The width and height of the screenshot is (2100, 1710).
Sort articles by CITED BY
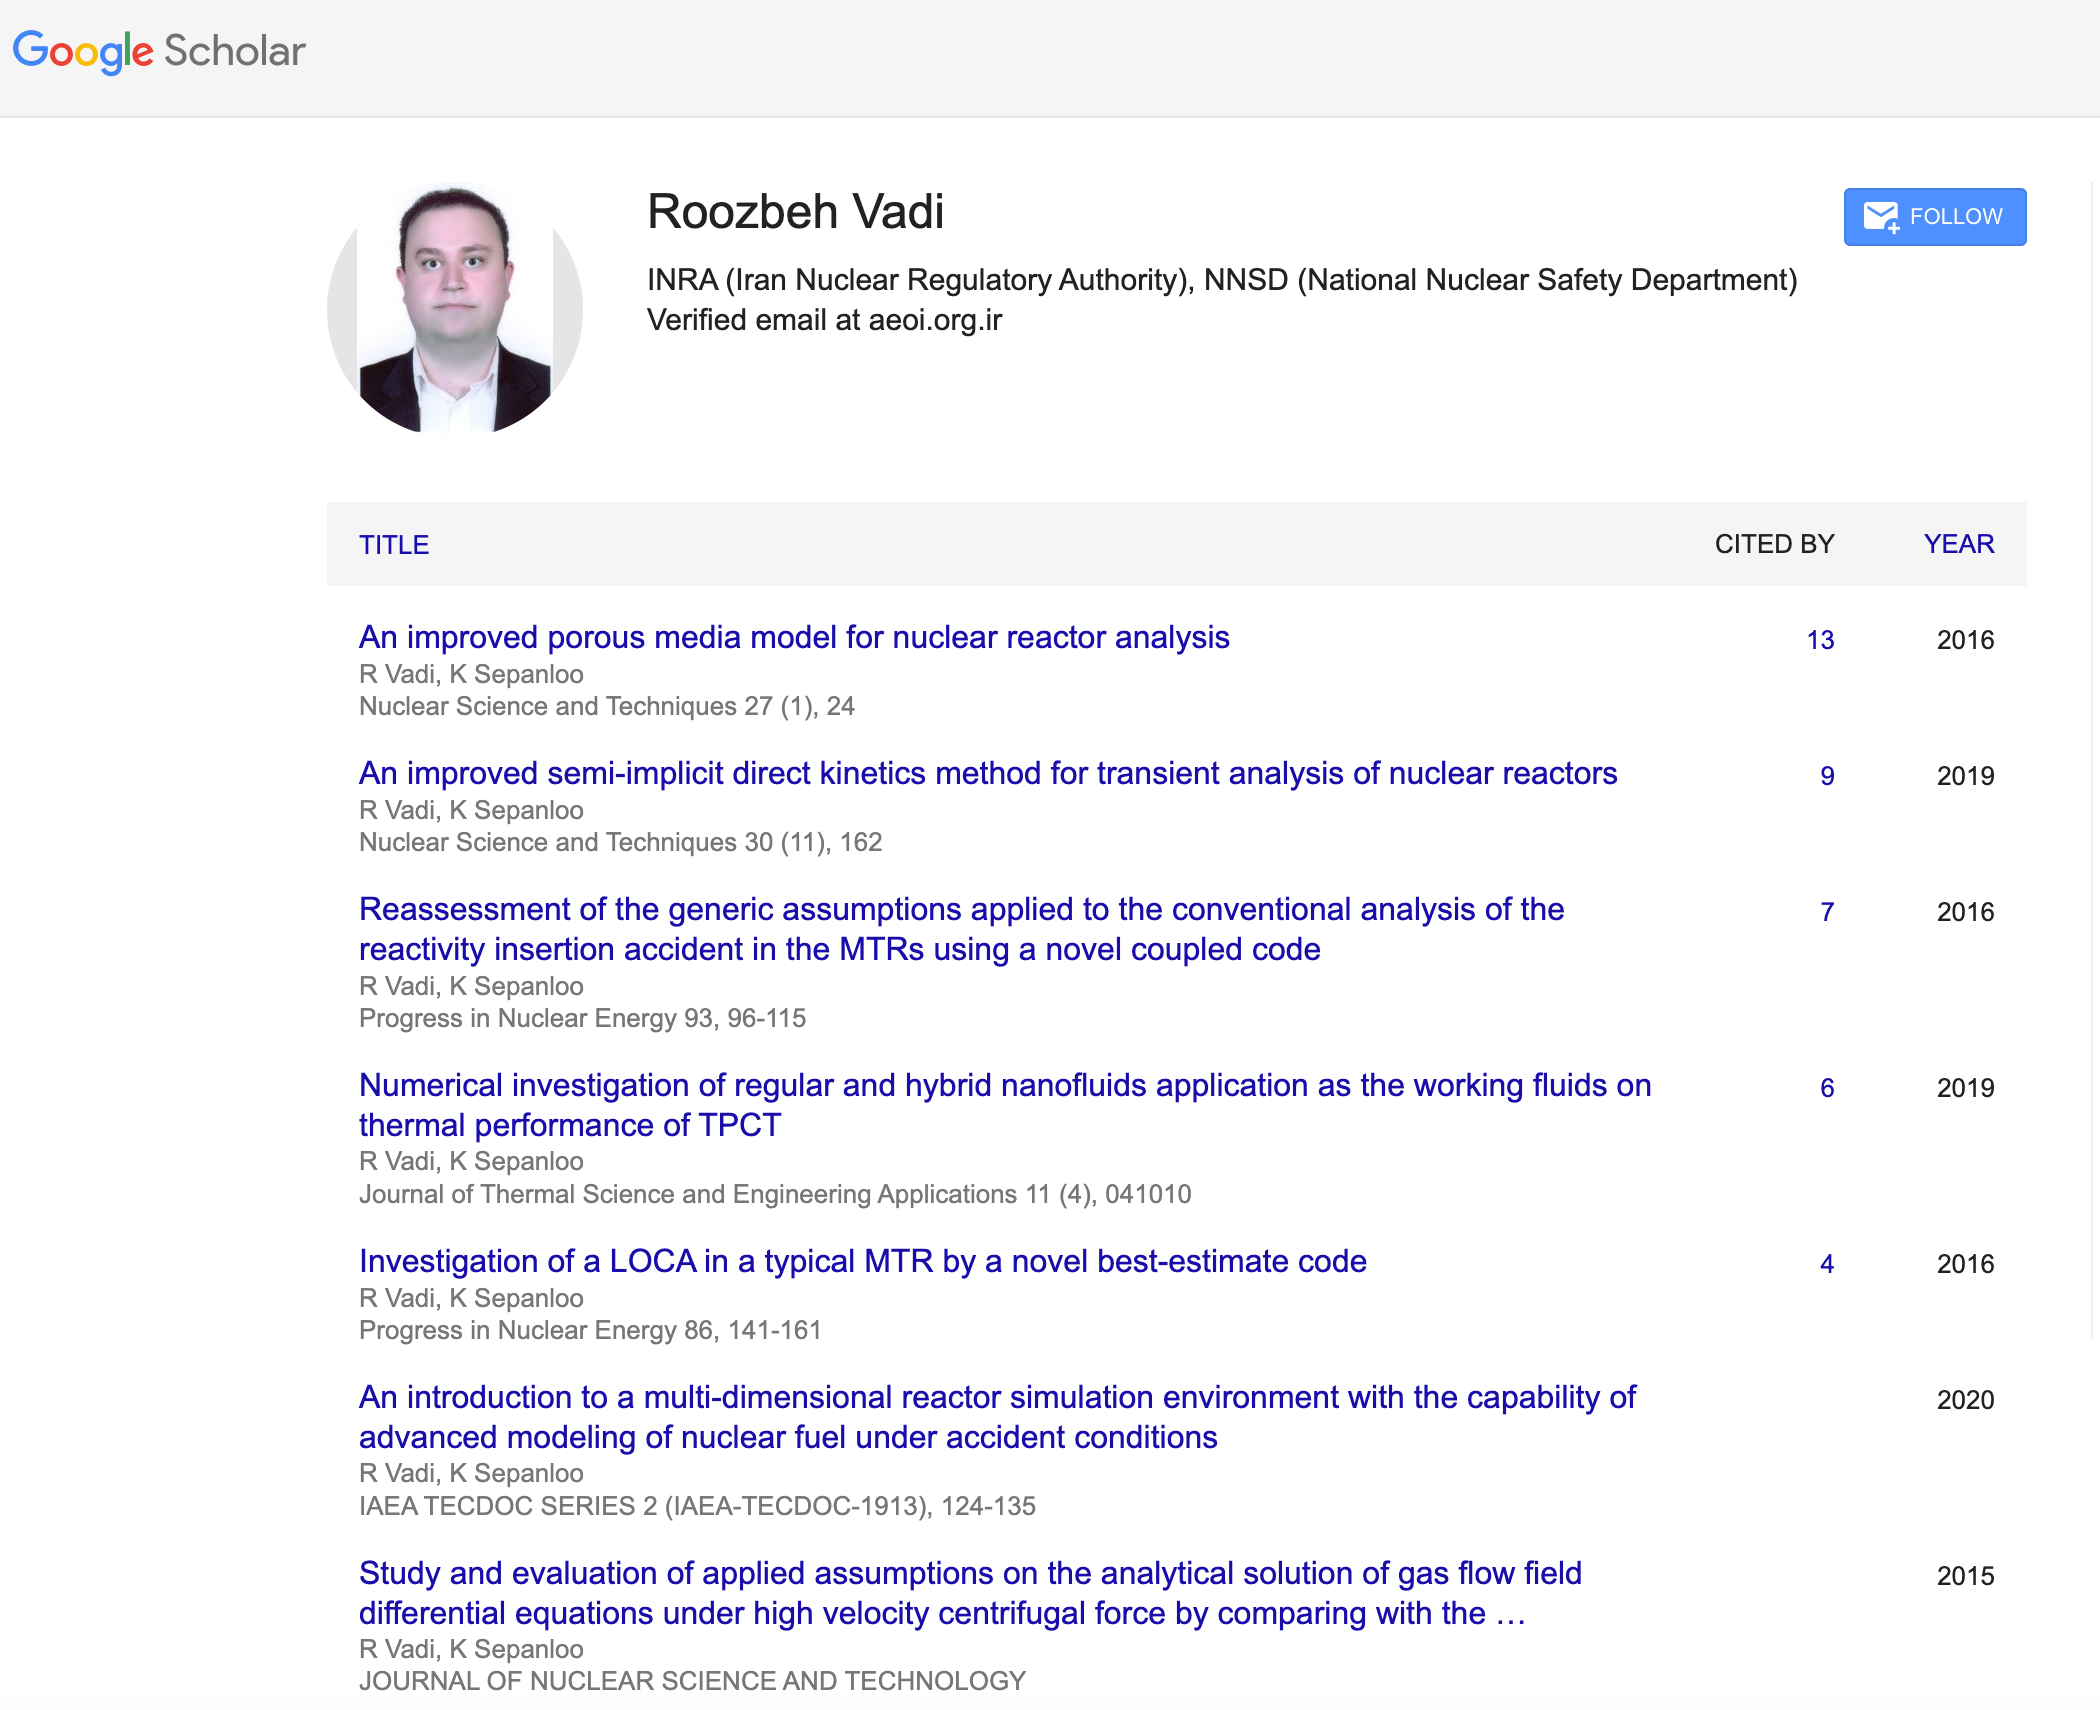point(1773,544)
